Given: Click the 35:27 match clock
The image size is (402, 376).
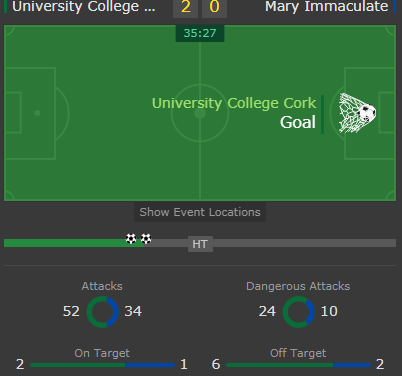Looking at the screenshot, I should pos(200,33).
